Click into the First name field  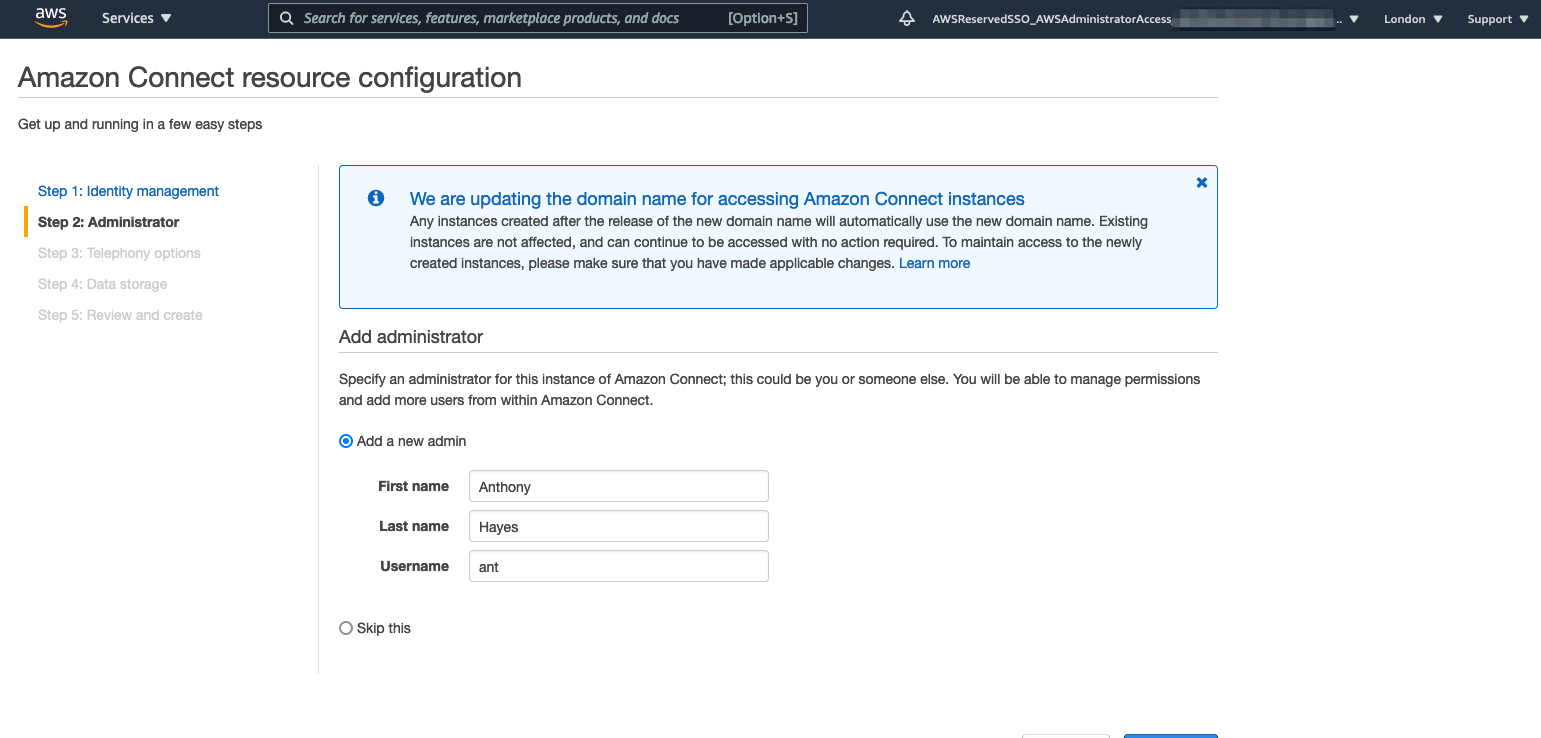[618, 486]
